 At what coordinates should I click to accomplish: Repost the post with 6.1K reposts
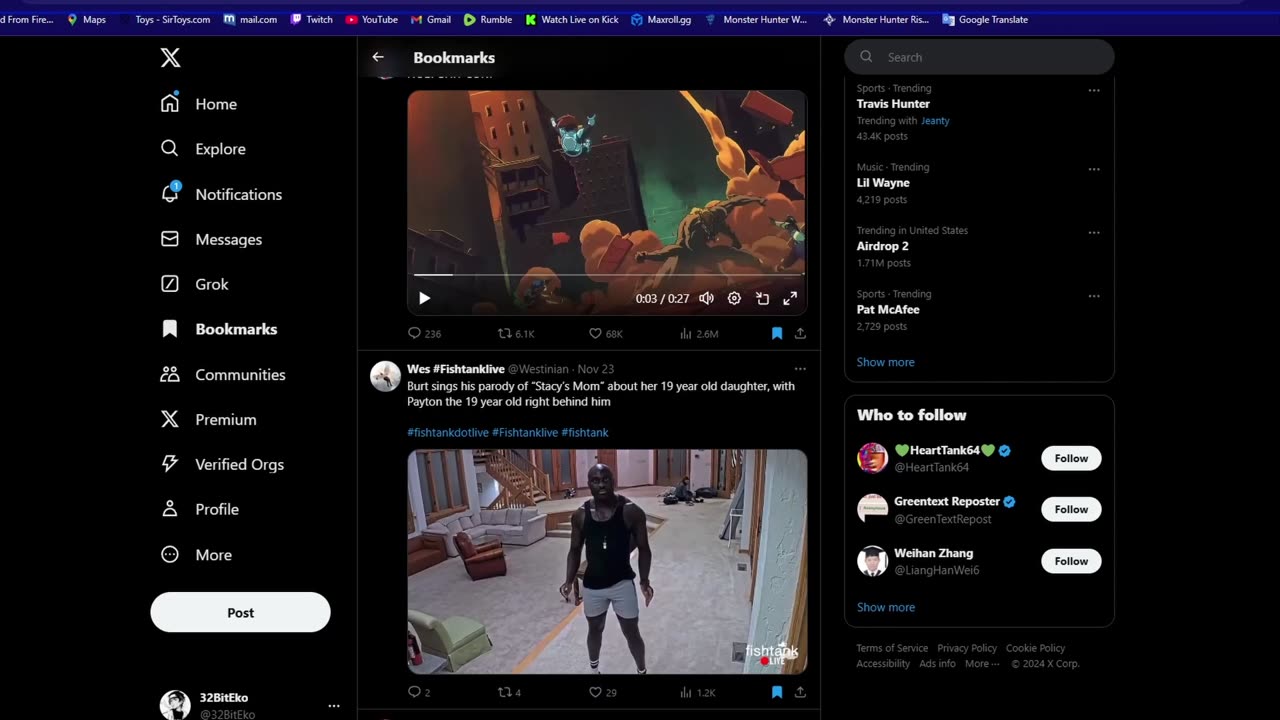(x=516, y=333)
